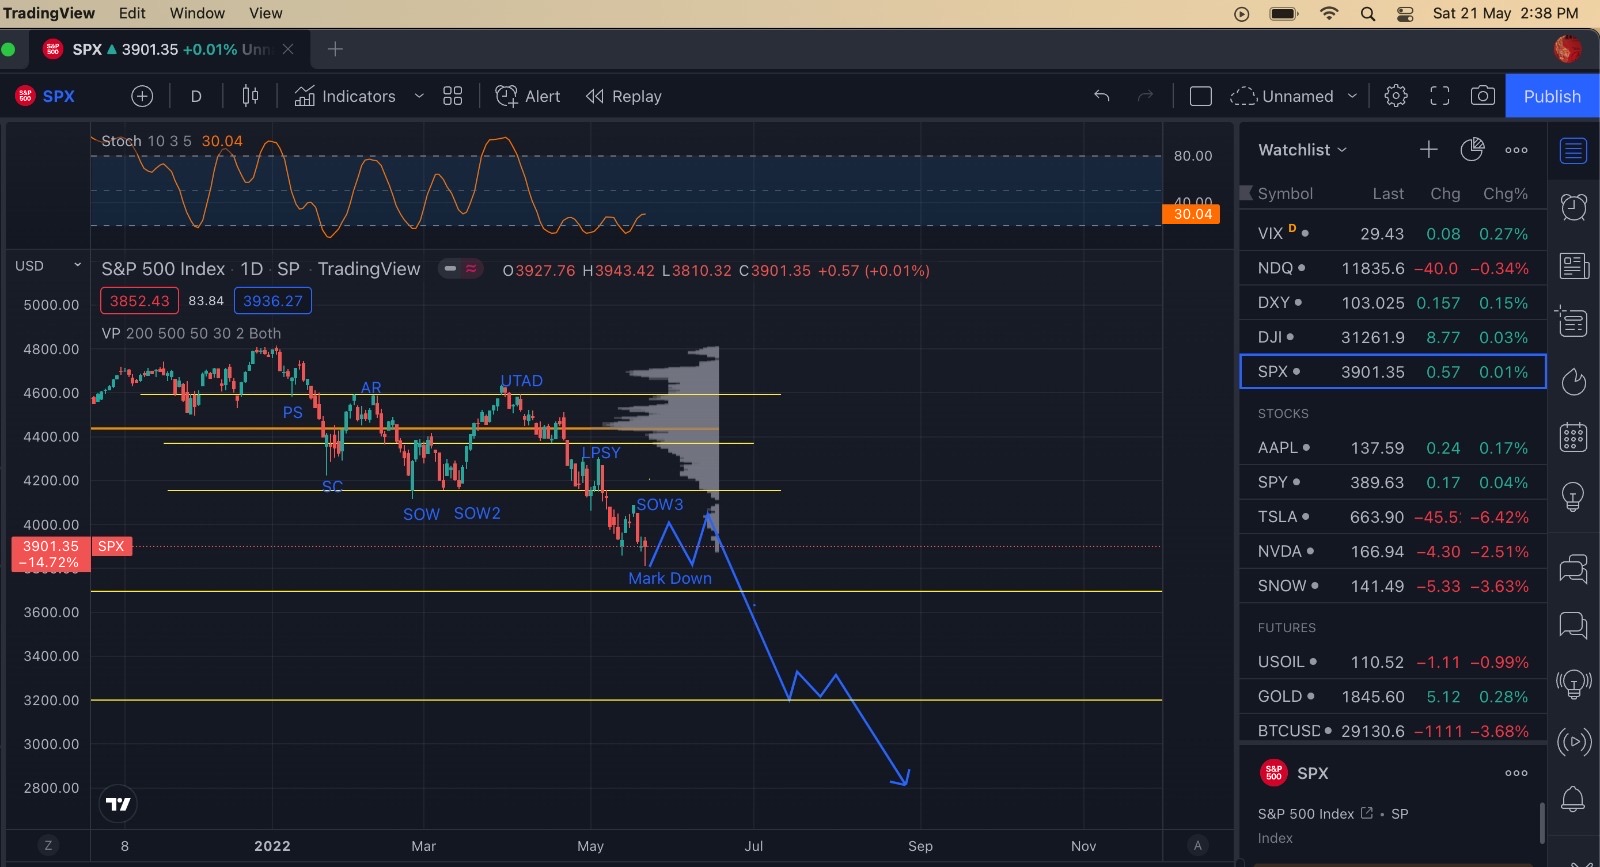Image resolution: width=1600 pixels, height=867 pixels.
Task: Expand the indicator templates chevron
Action: point(419,96)
